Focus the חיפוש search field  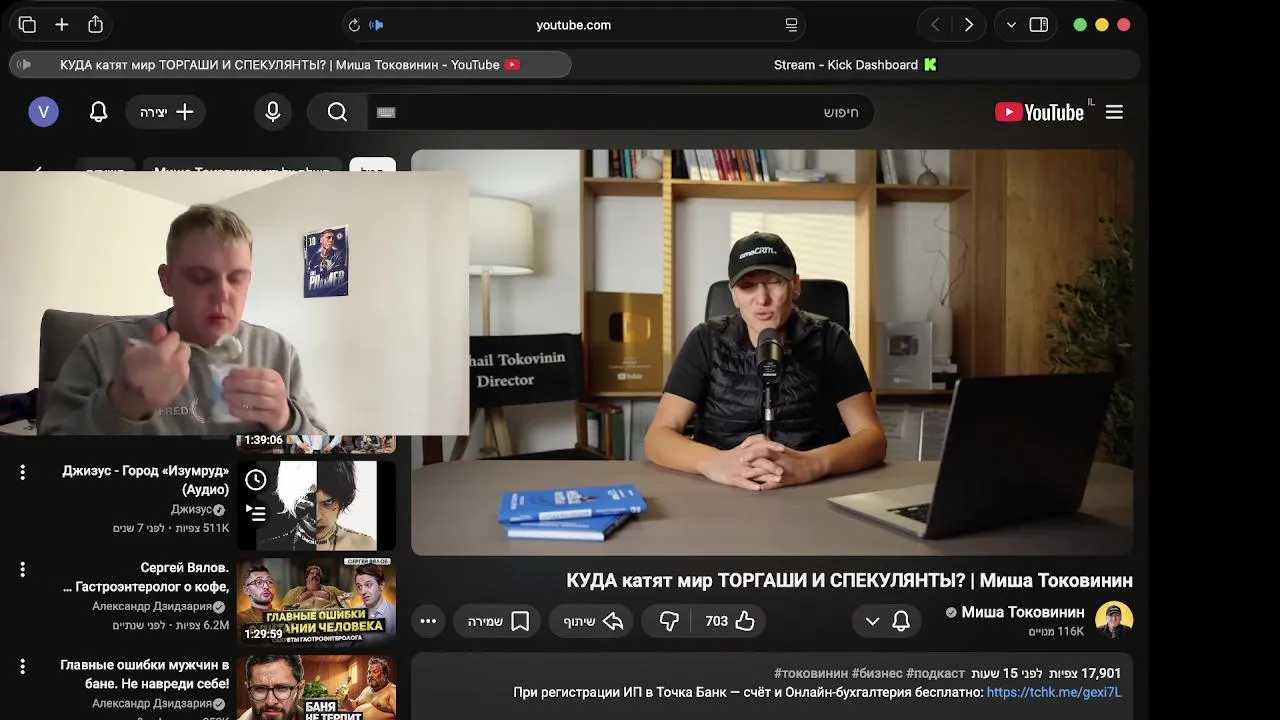coord(620,112)
